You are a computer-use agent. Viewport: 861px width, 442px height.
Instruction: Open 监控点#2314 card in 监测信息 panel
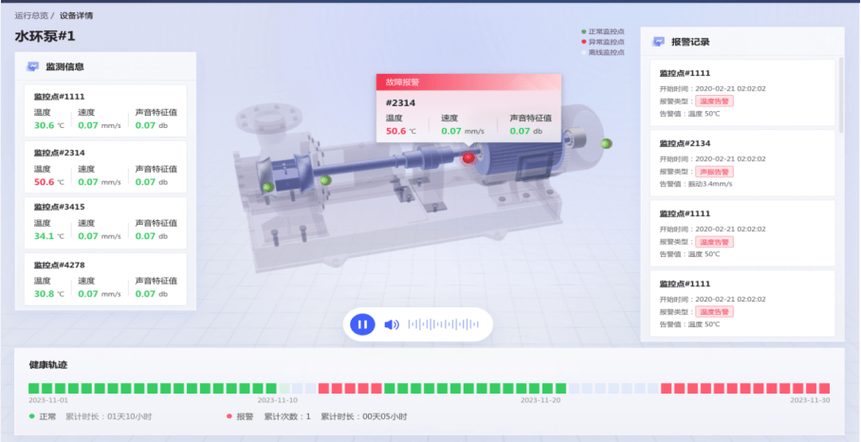105,167
